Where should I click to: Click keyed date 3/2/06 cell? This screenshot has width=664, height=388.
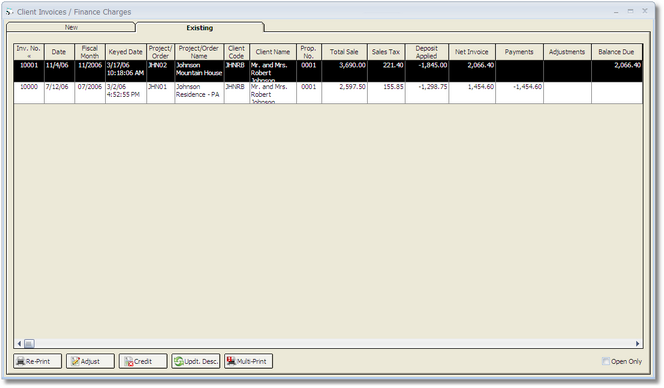(x=126, y=93)
